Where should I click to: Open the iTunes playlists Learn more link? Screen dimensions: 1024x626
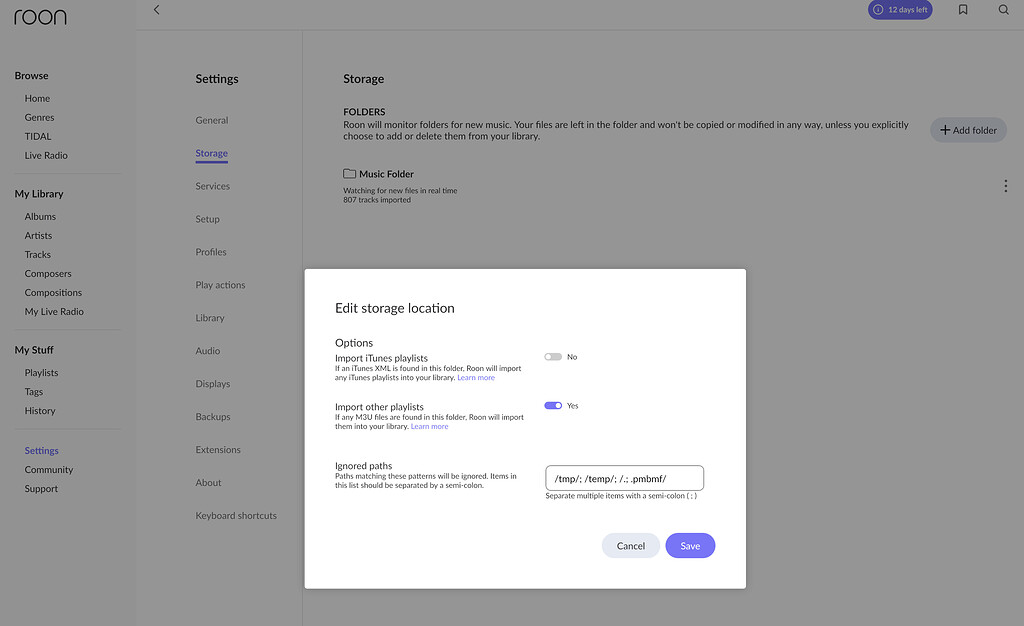[476, 377]
